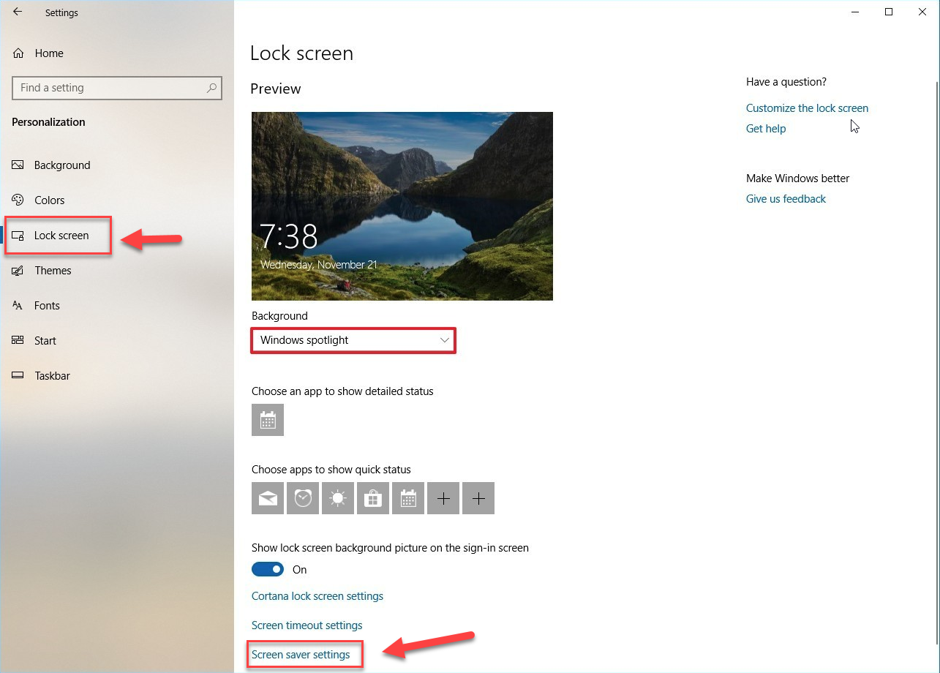Choose the Calendar app for detailed status
This screenshot has width=940, height=673.
[268, 420]
